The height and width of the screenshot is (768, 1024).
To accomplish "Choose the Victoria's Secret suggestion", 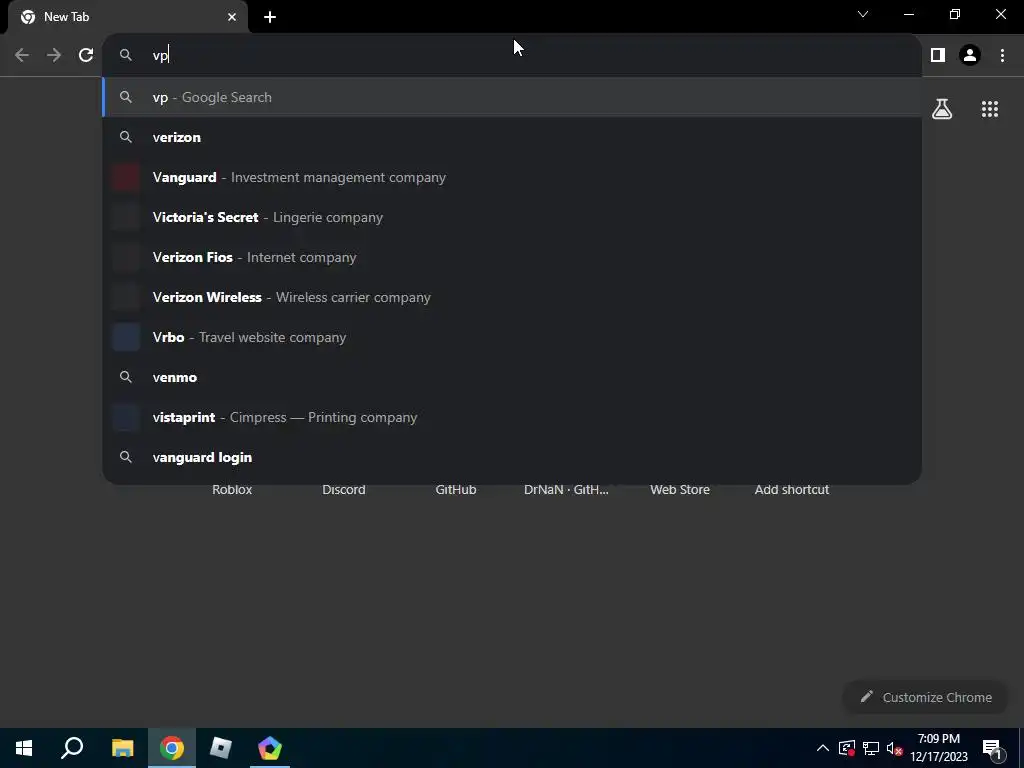I will [512, 217].
